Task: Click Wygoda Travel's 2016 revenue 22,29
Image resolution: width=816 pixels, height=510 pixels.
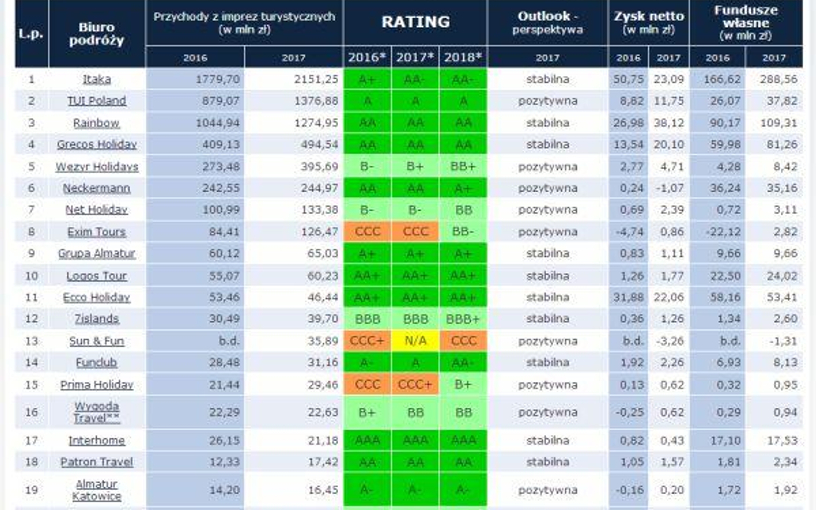Action: [224, 412]
